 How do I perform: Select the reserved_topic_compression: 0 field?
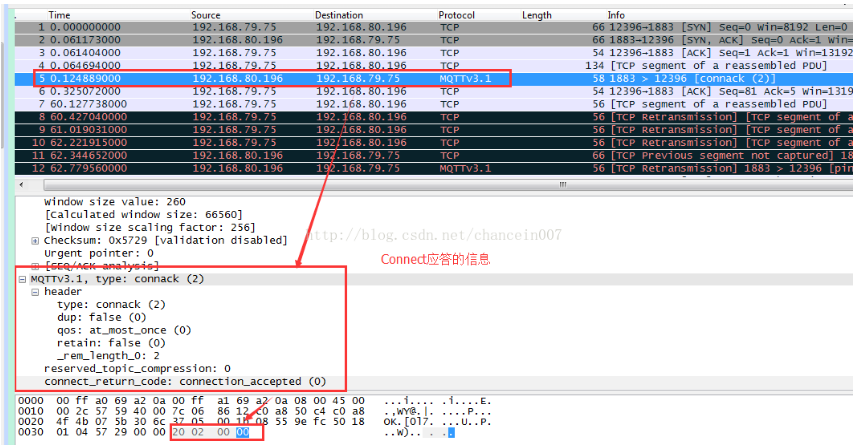pyautogui.click(x=137, y=369)
